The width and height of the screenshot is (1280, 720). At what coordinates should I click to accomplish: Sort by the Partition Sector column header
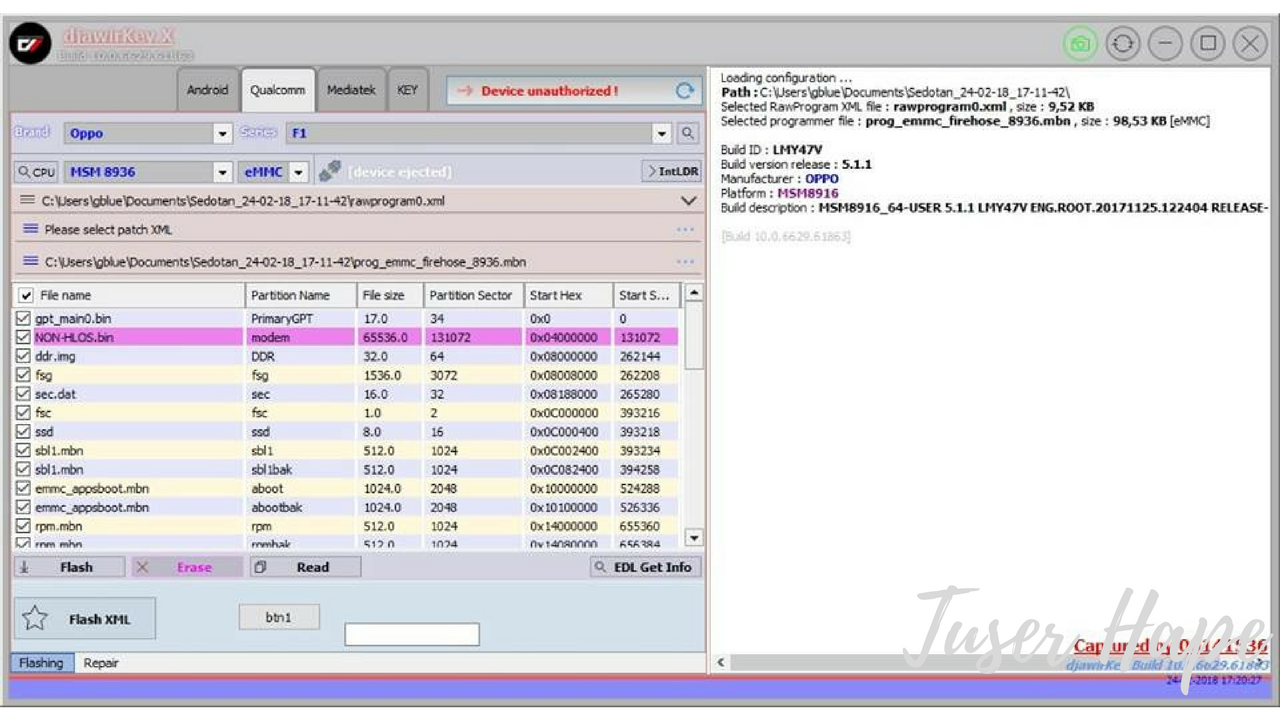(x=474, y=295)
